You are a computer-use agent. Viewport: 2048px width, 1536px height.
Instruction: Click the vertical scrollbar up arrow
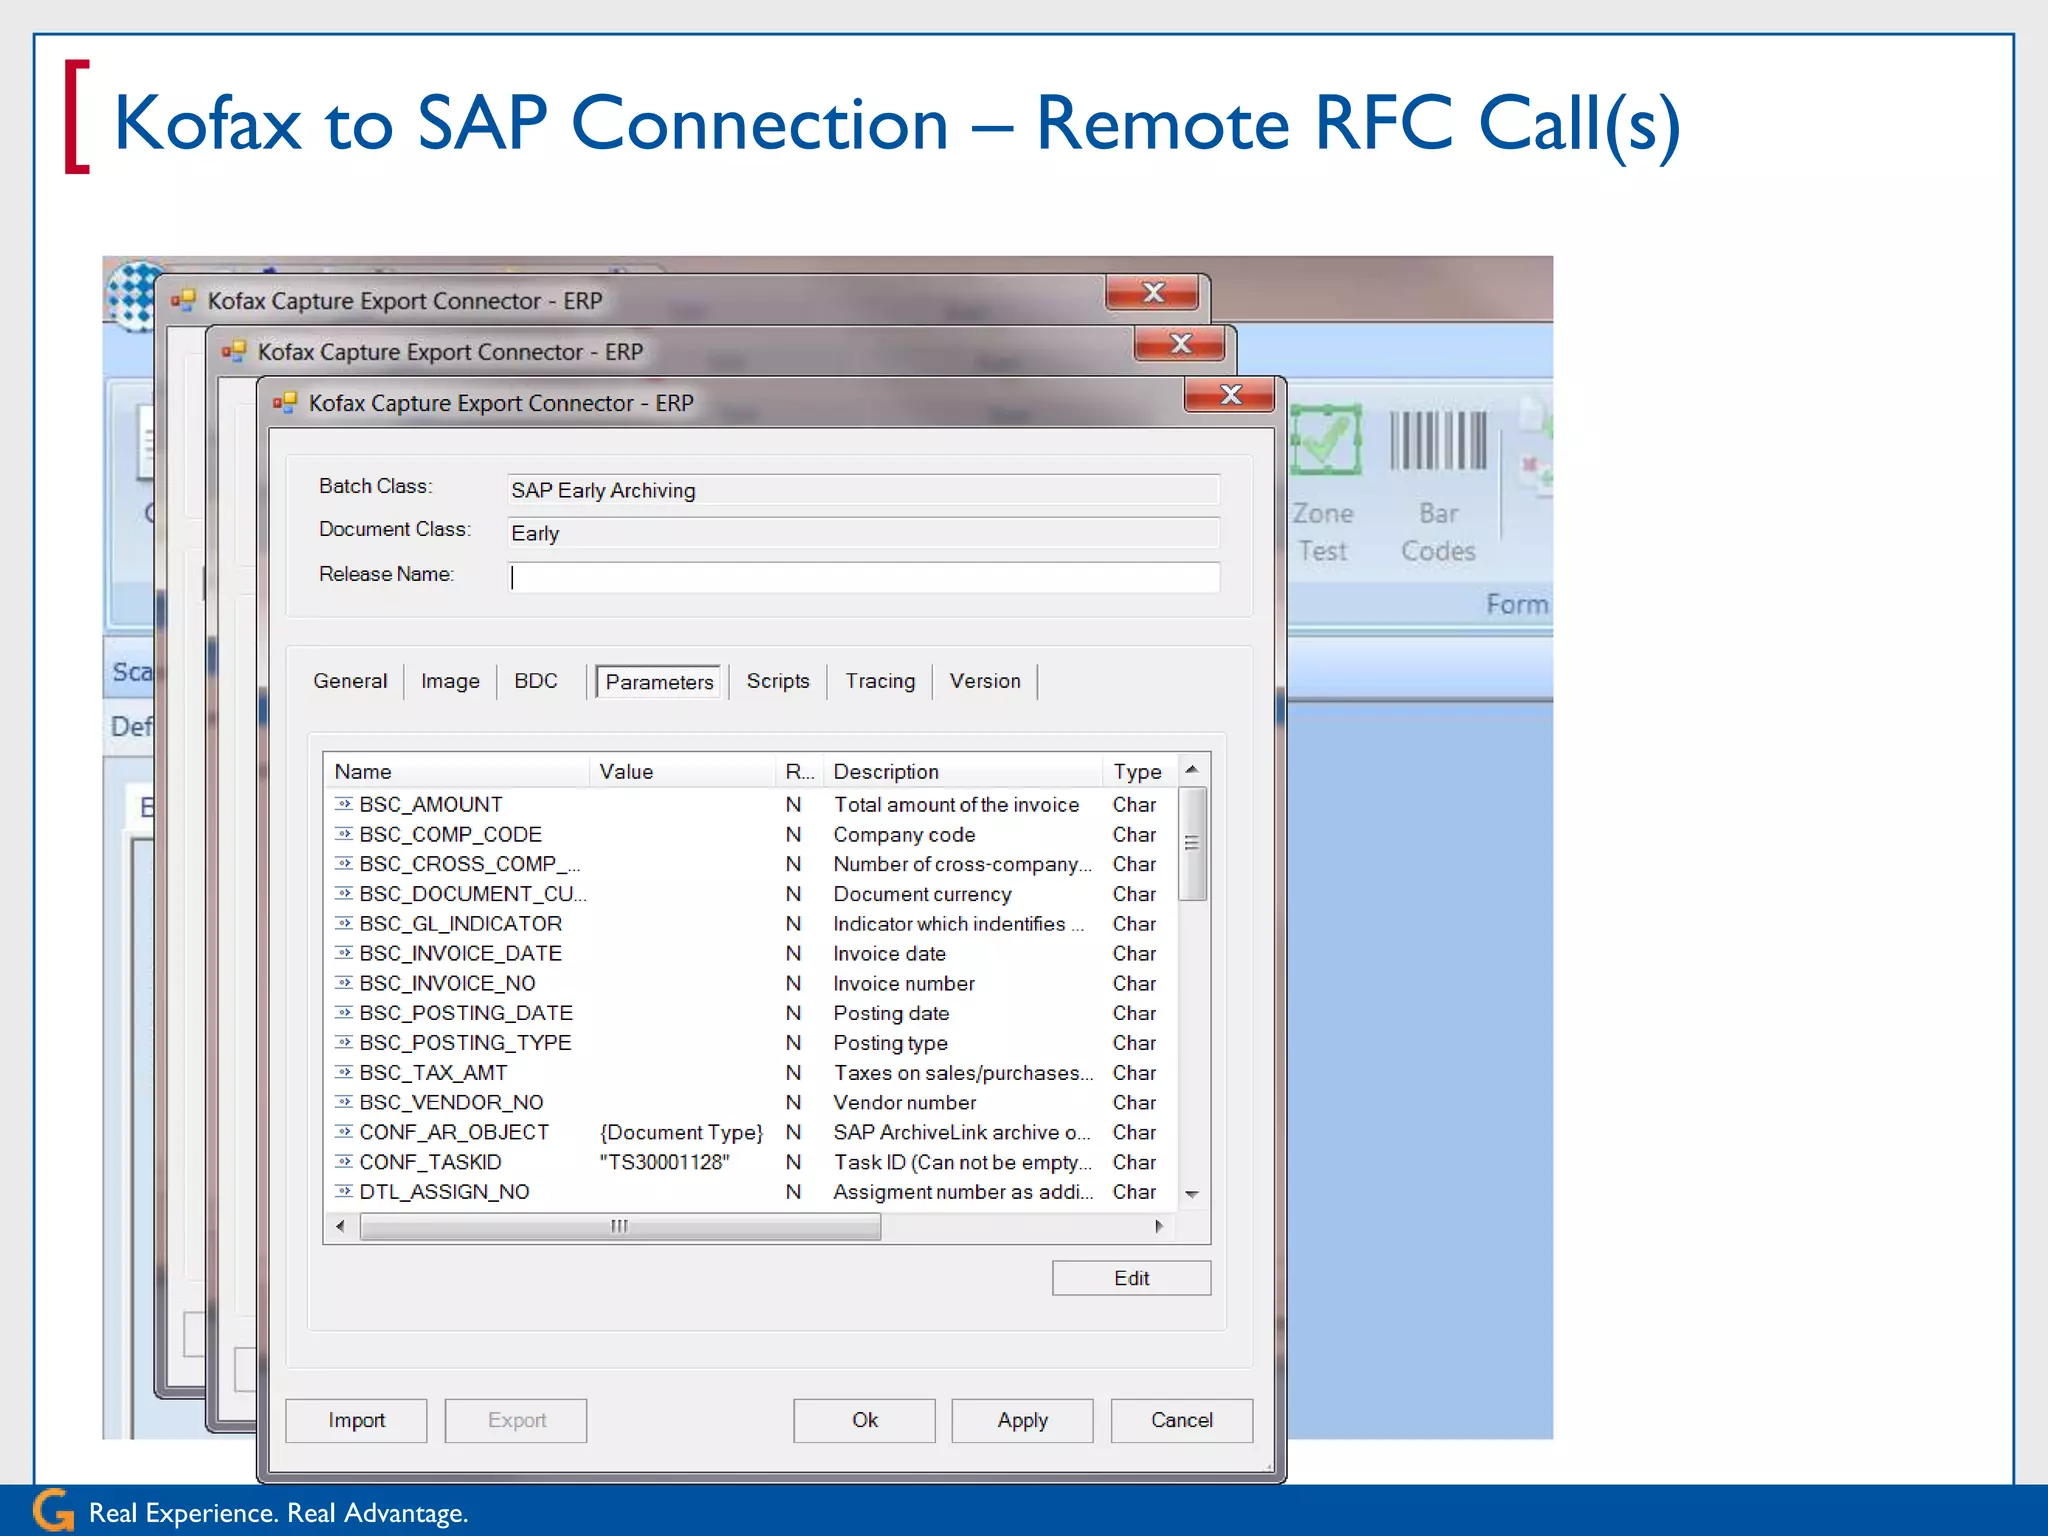click(1192, 769)
